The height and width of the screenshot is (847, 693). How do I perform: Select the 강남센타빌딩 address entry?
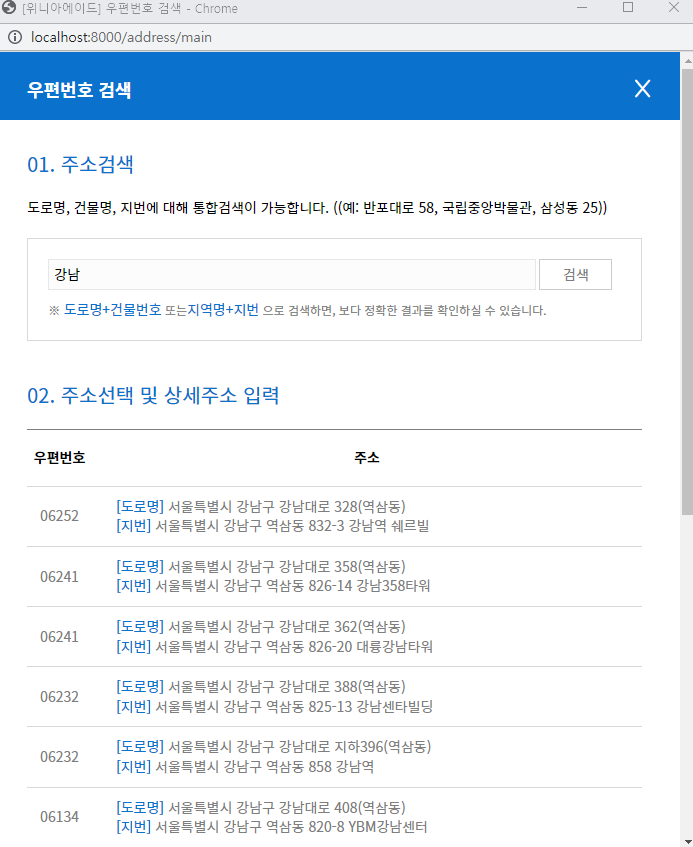tap(285, 707)
